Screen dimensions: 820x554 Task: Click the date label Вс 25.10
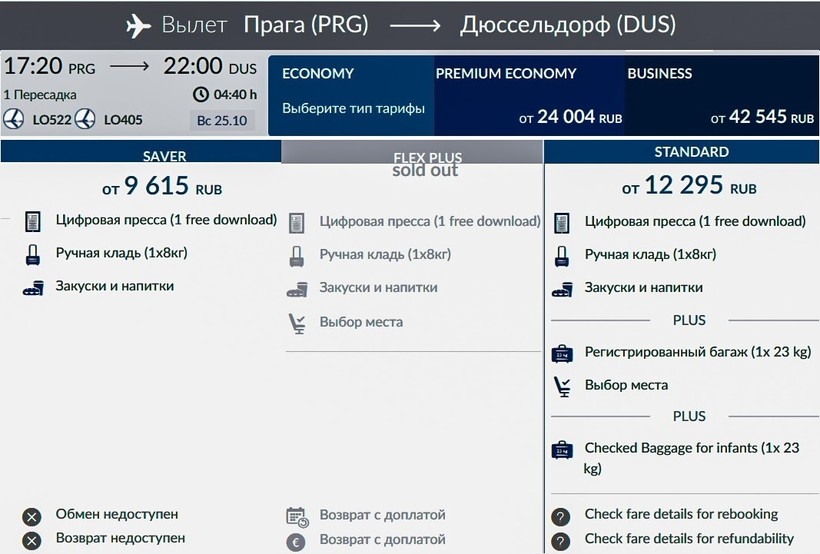tap(222, 120)
